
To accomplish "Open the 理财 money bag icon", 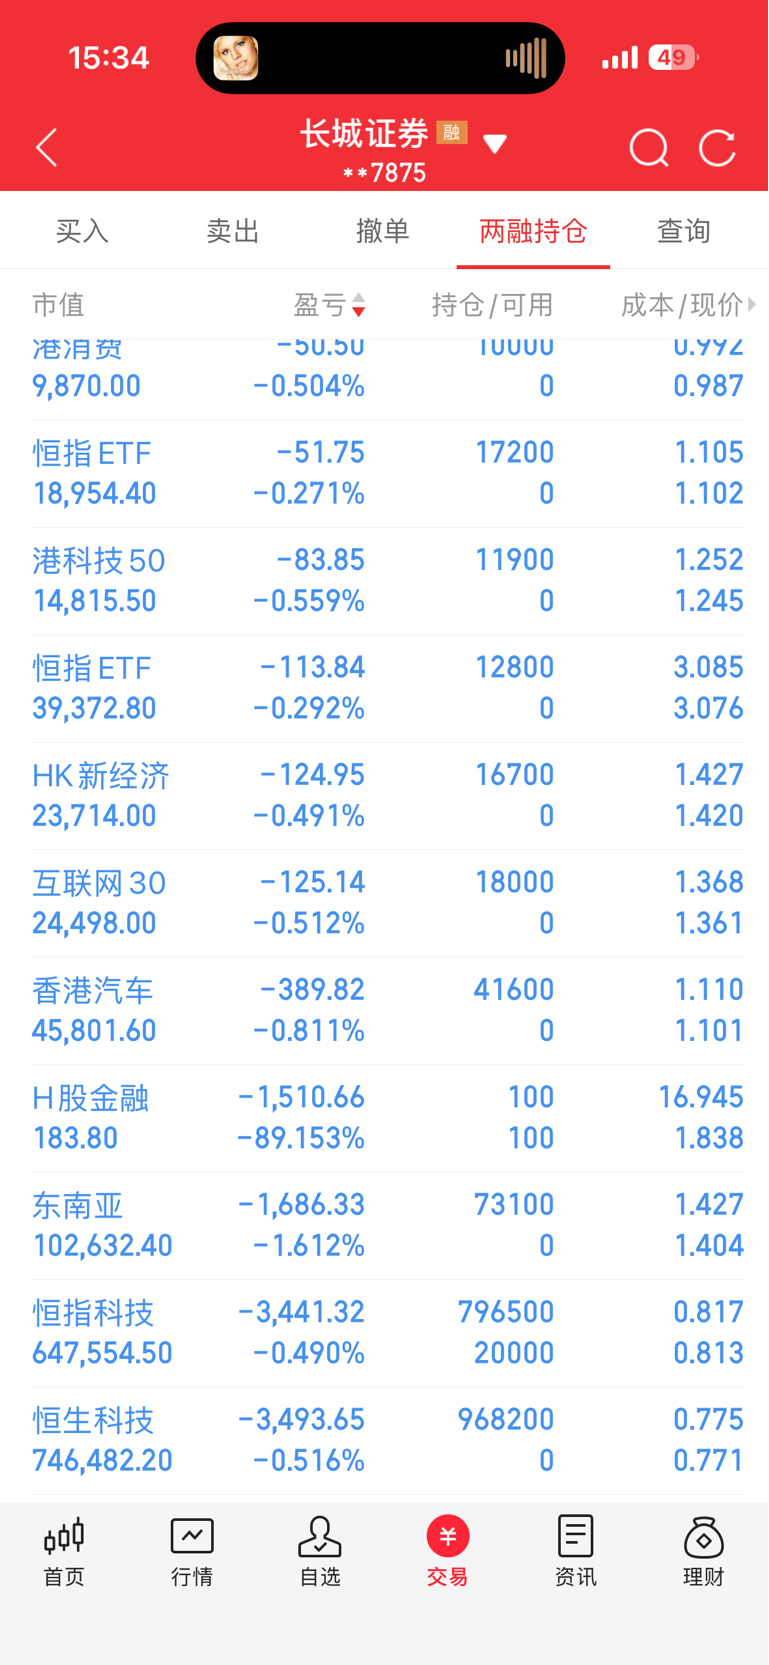I will pos(704,1537).
